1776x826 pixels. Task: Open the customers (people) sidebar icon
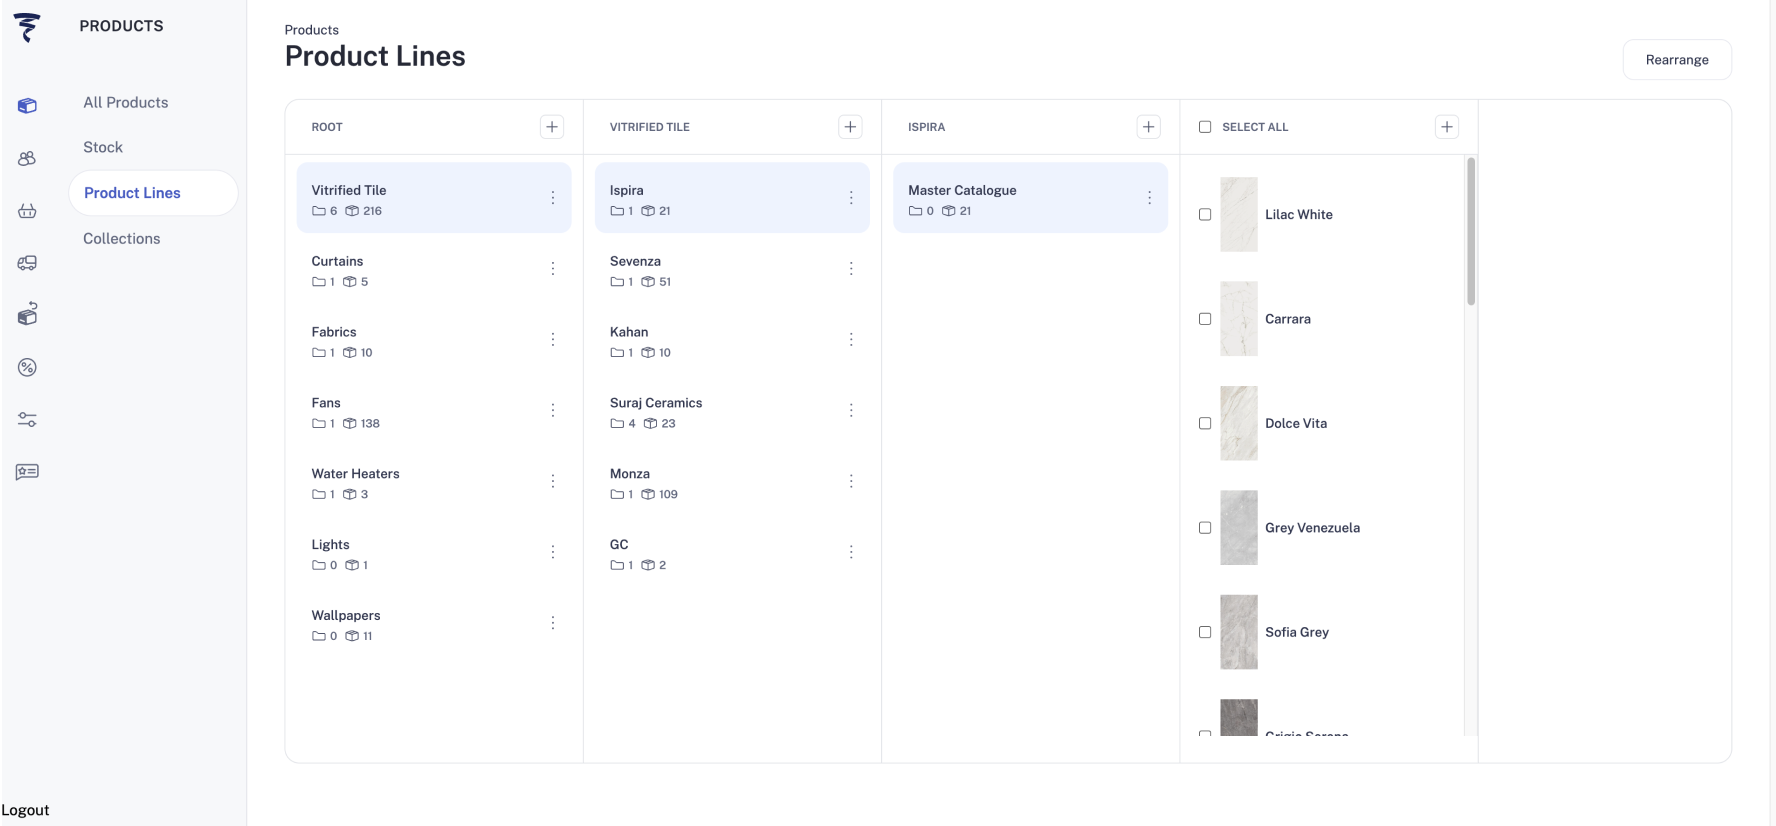(x=27, y=158)
